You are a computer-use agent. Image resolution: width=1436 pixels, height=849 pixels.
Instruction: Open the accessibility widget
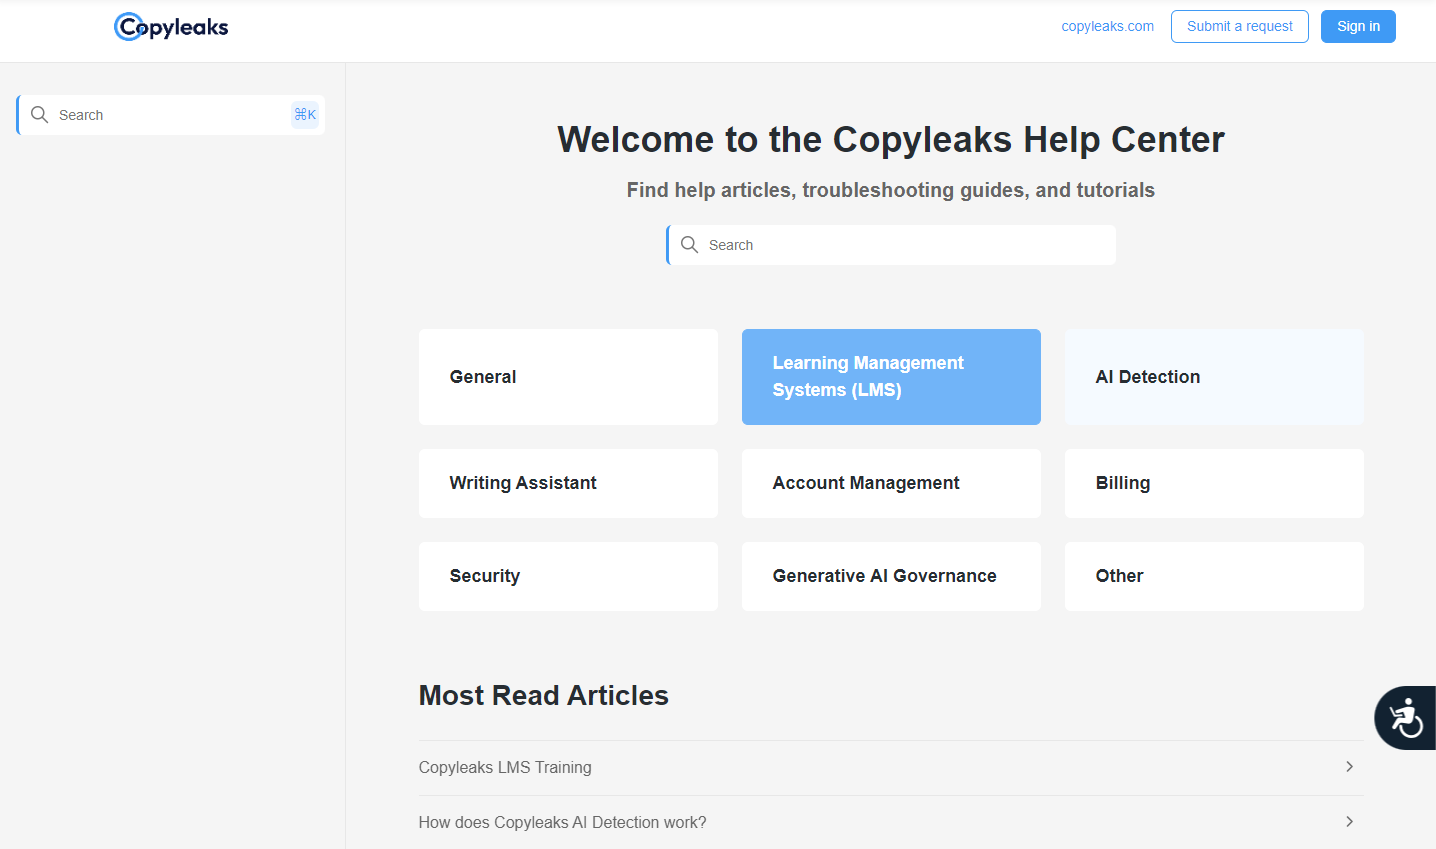pos(1405,718)
